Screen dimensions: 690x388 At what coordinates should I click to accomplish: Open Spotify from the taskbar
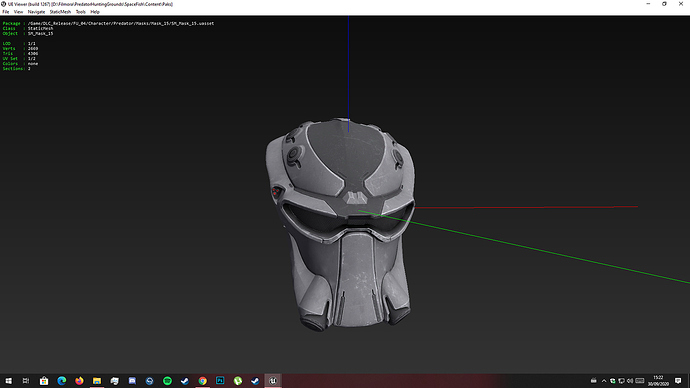pyautogui.click(x=167, y=381)
